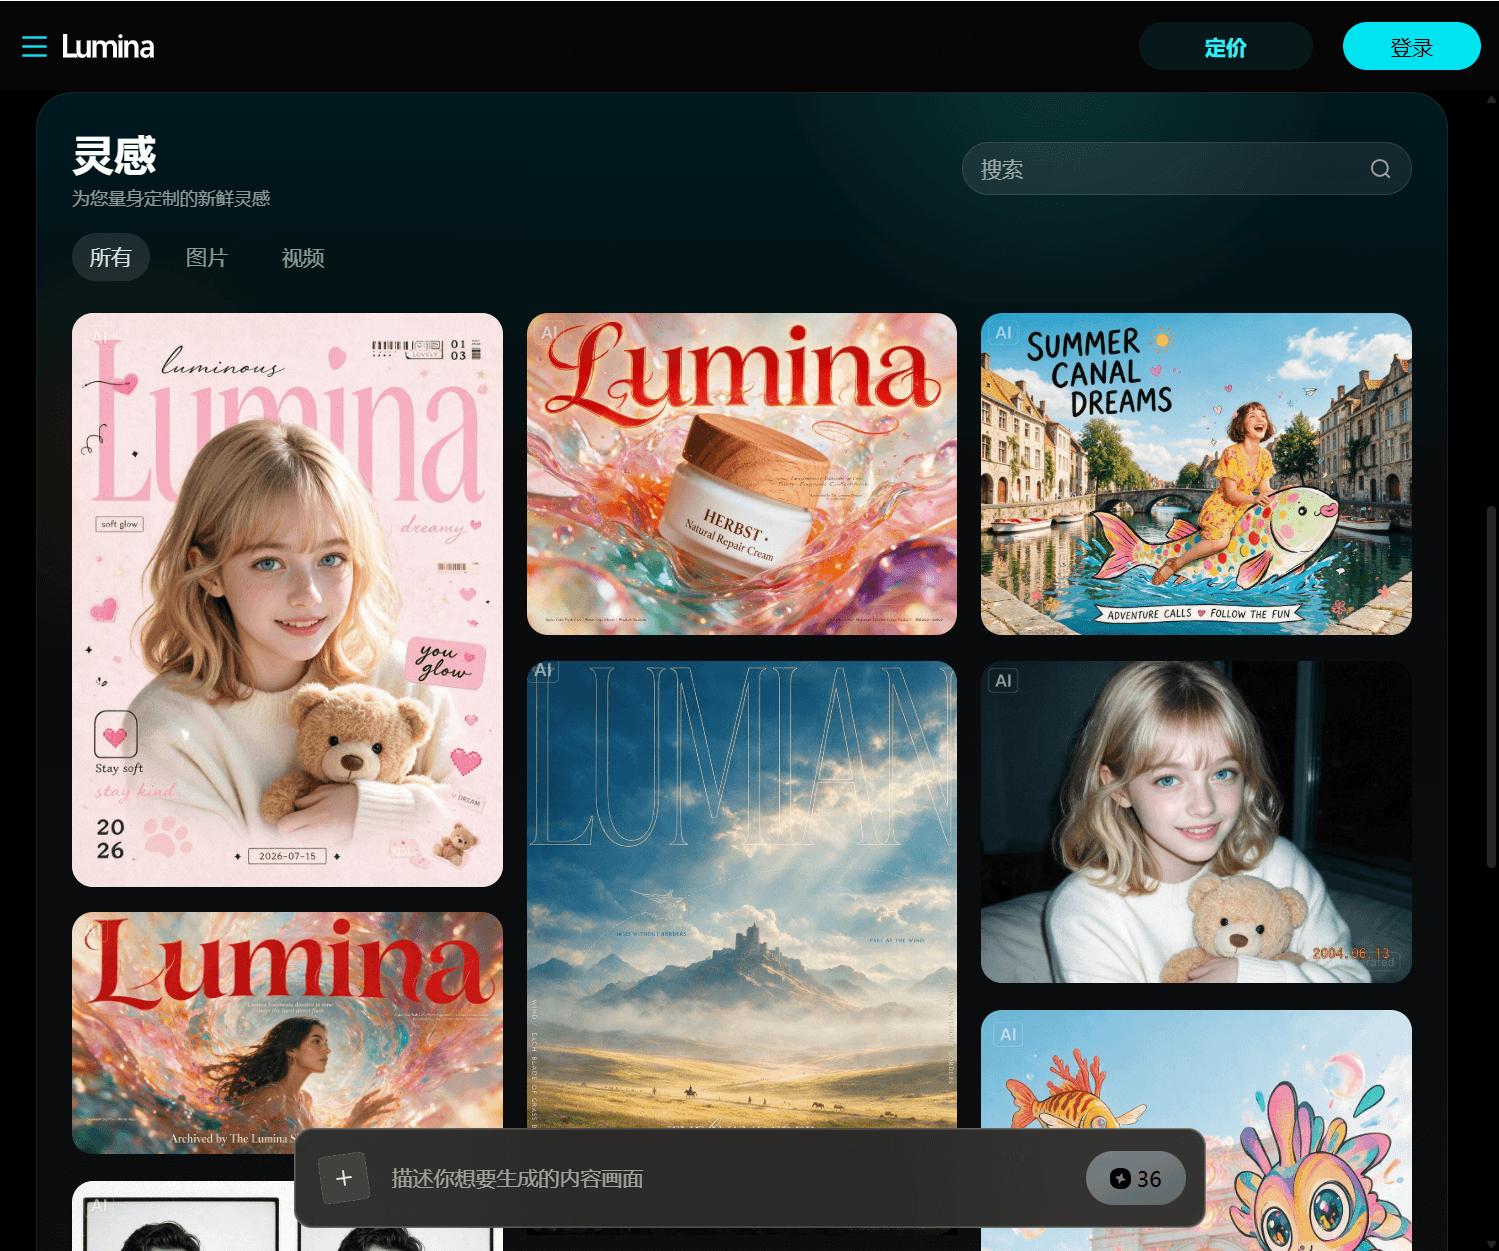This screenshot has width=1499, height=1251.
Task: Click the AI badge on the sky landscape poster
Action: click(544, 670)
